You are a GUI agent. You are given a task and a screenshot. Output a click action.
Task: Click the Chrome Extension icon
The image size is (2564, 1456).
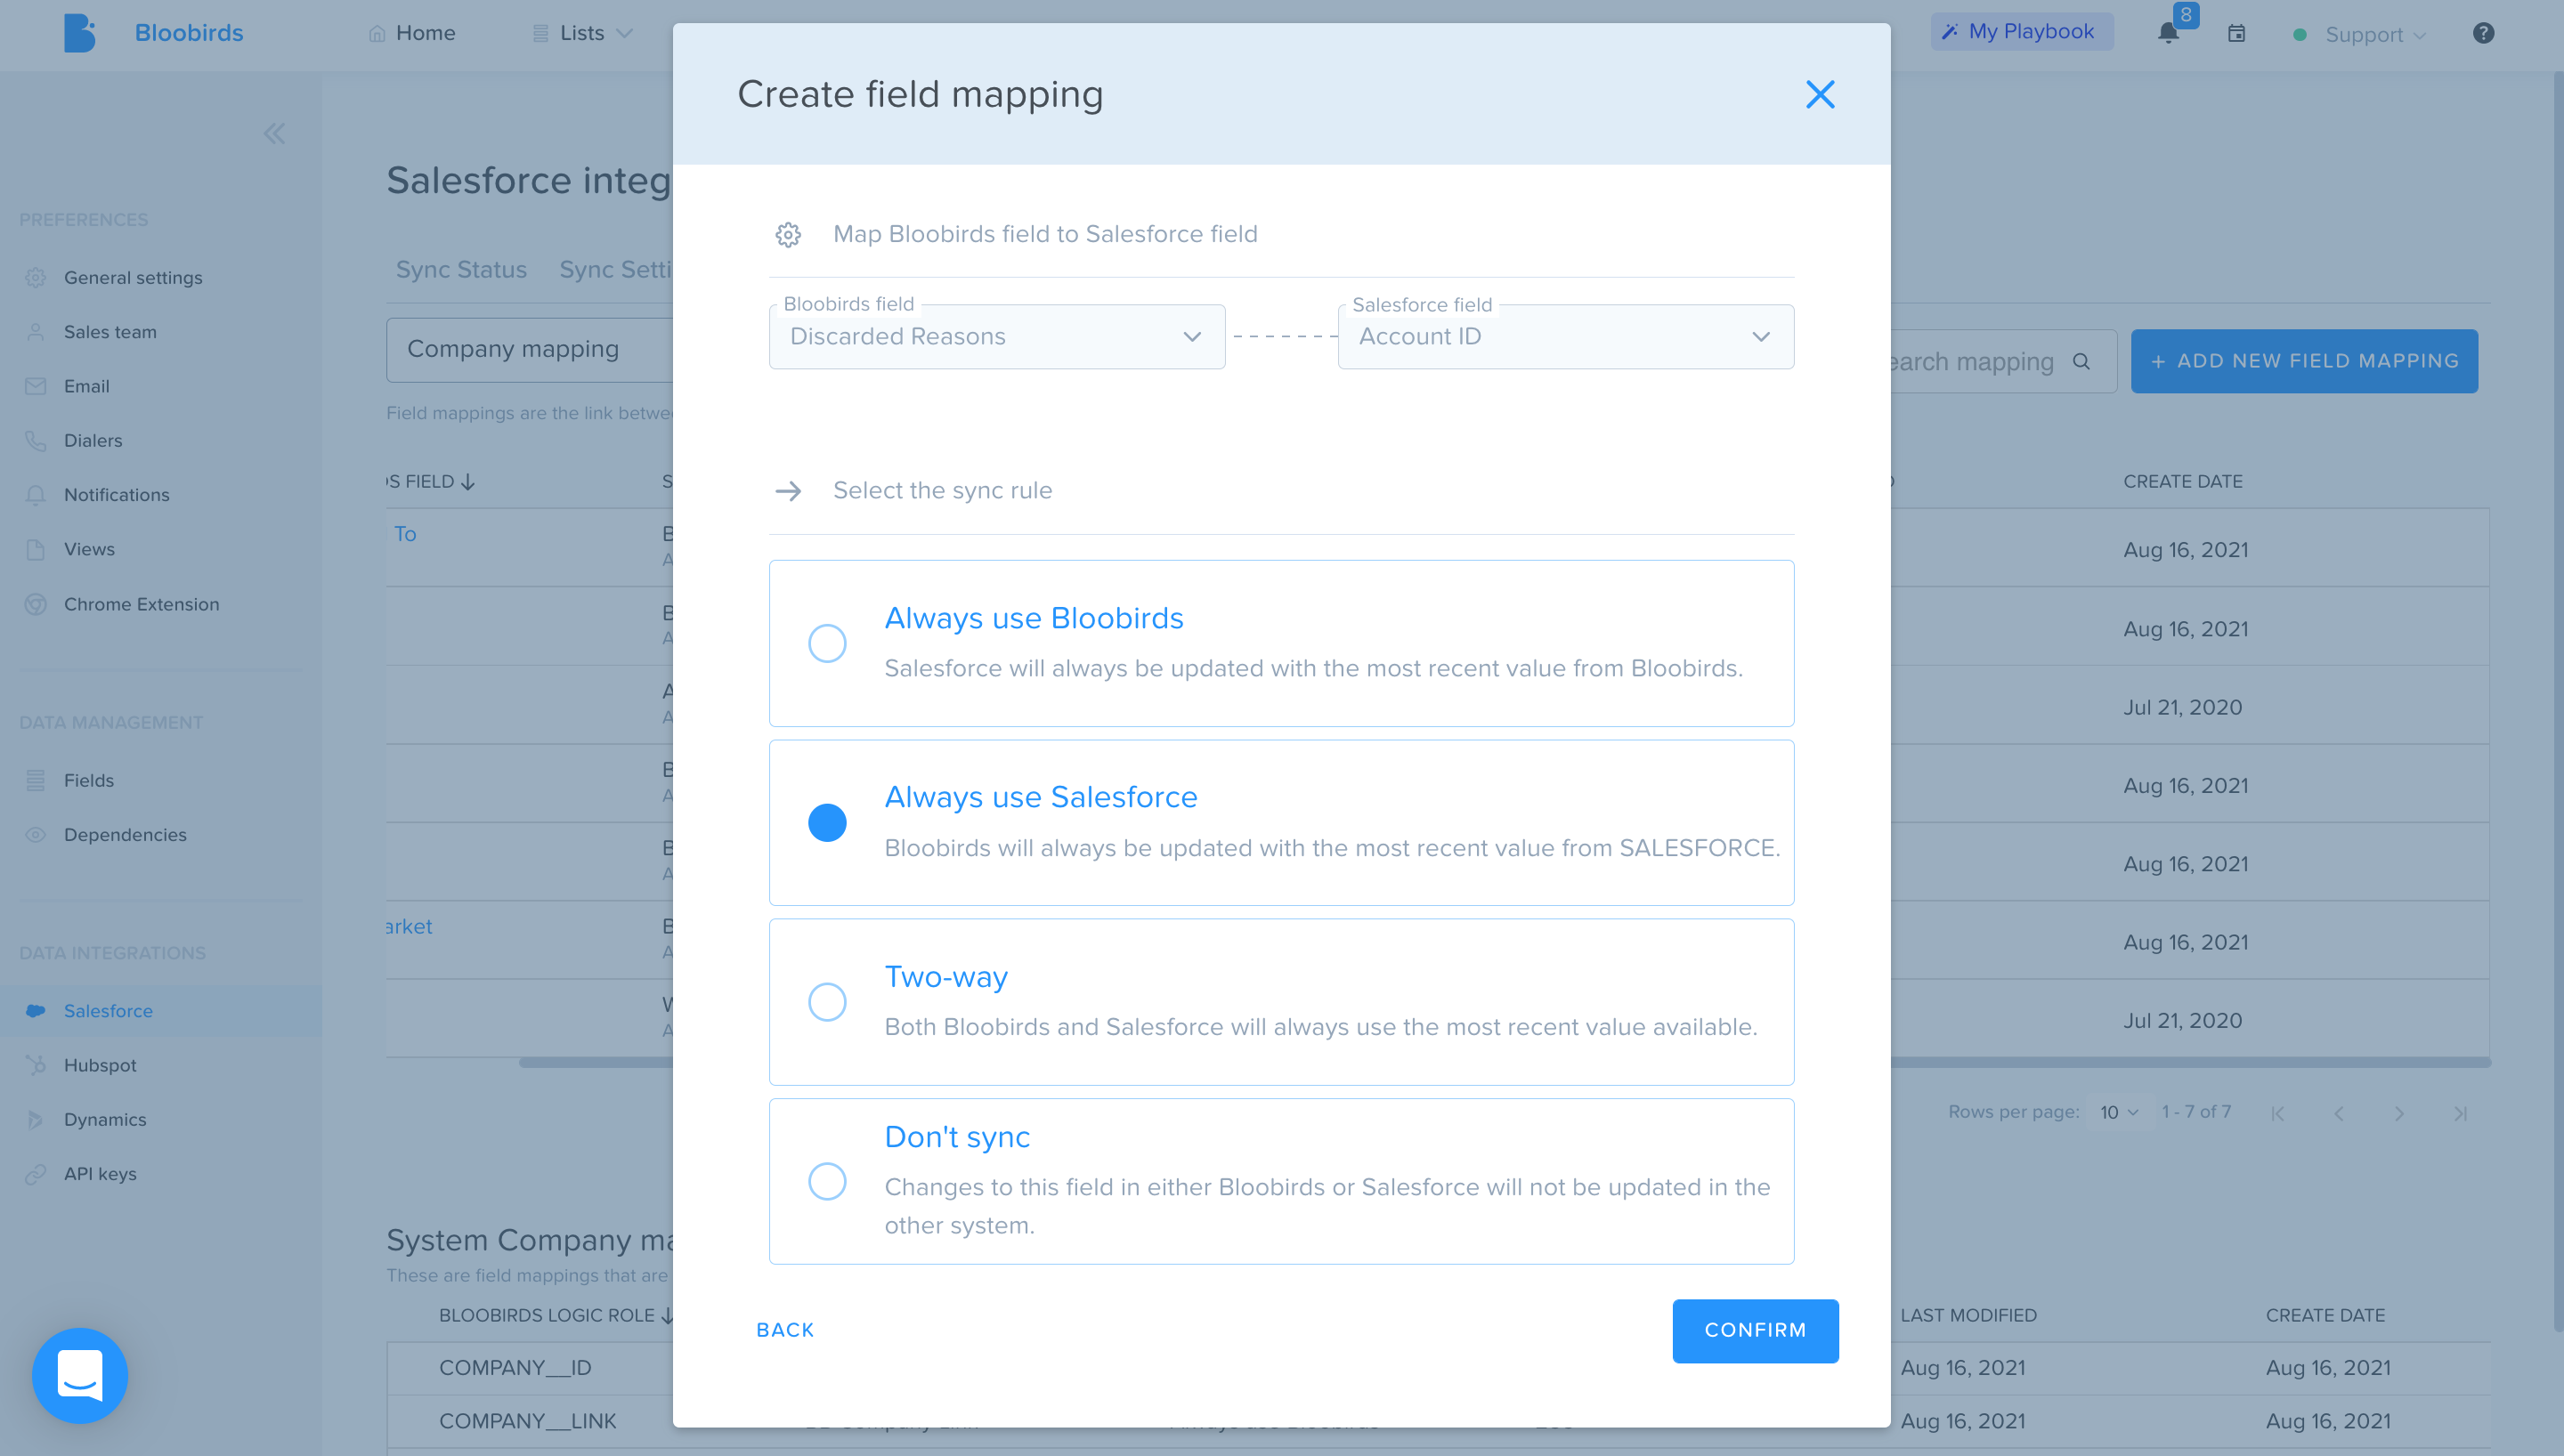(36, 604)
